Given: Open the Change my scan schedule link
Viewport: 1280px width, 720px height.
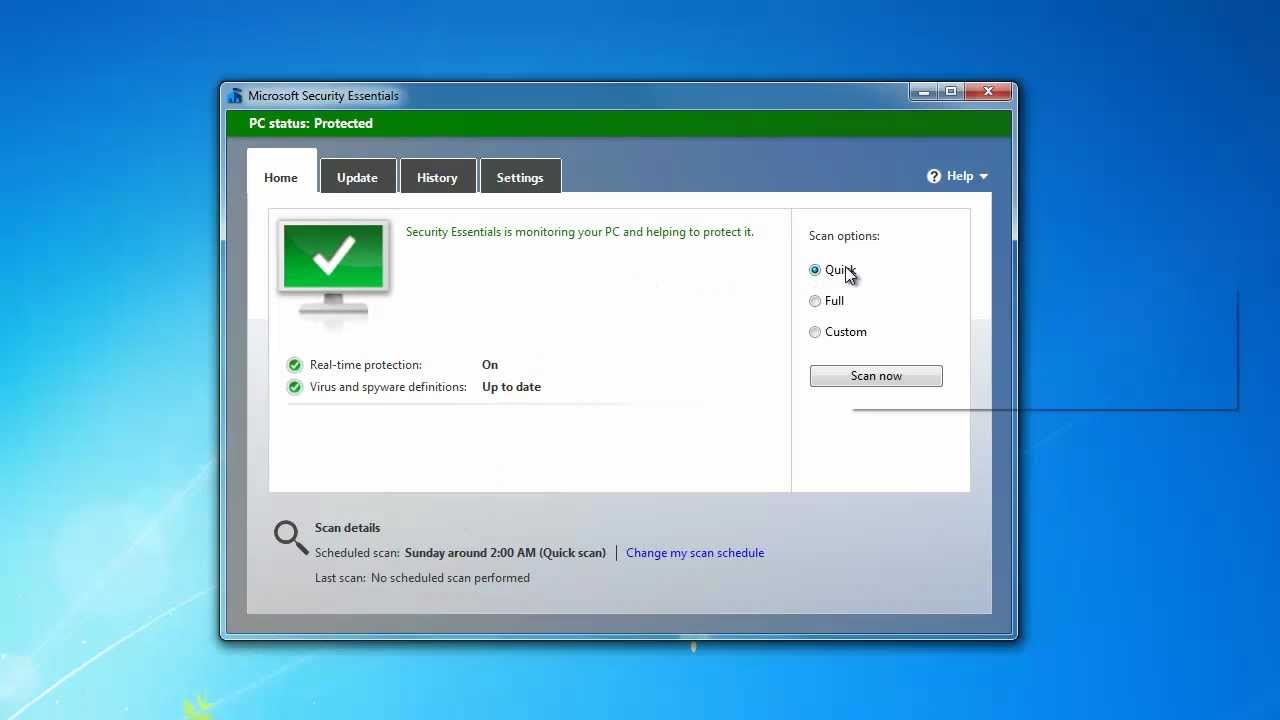Looking at the screenshot, I should coord(695,553).
